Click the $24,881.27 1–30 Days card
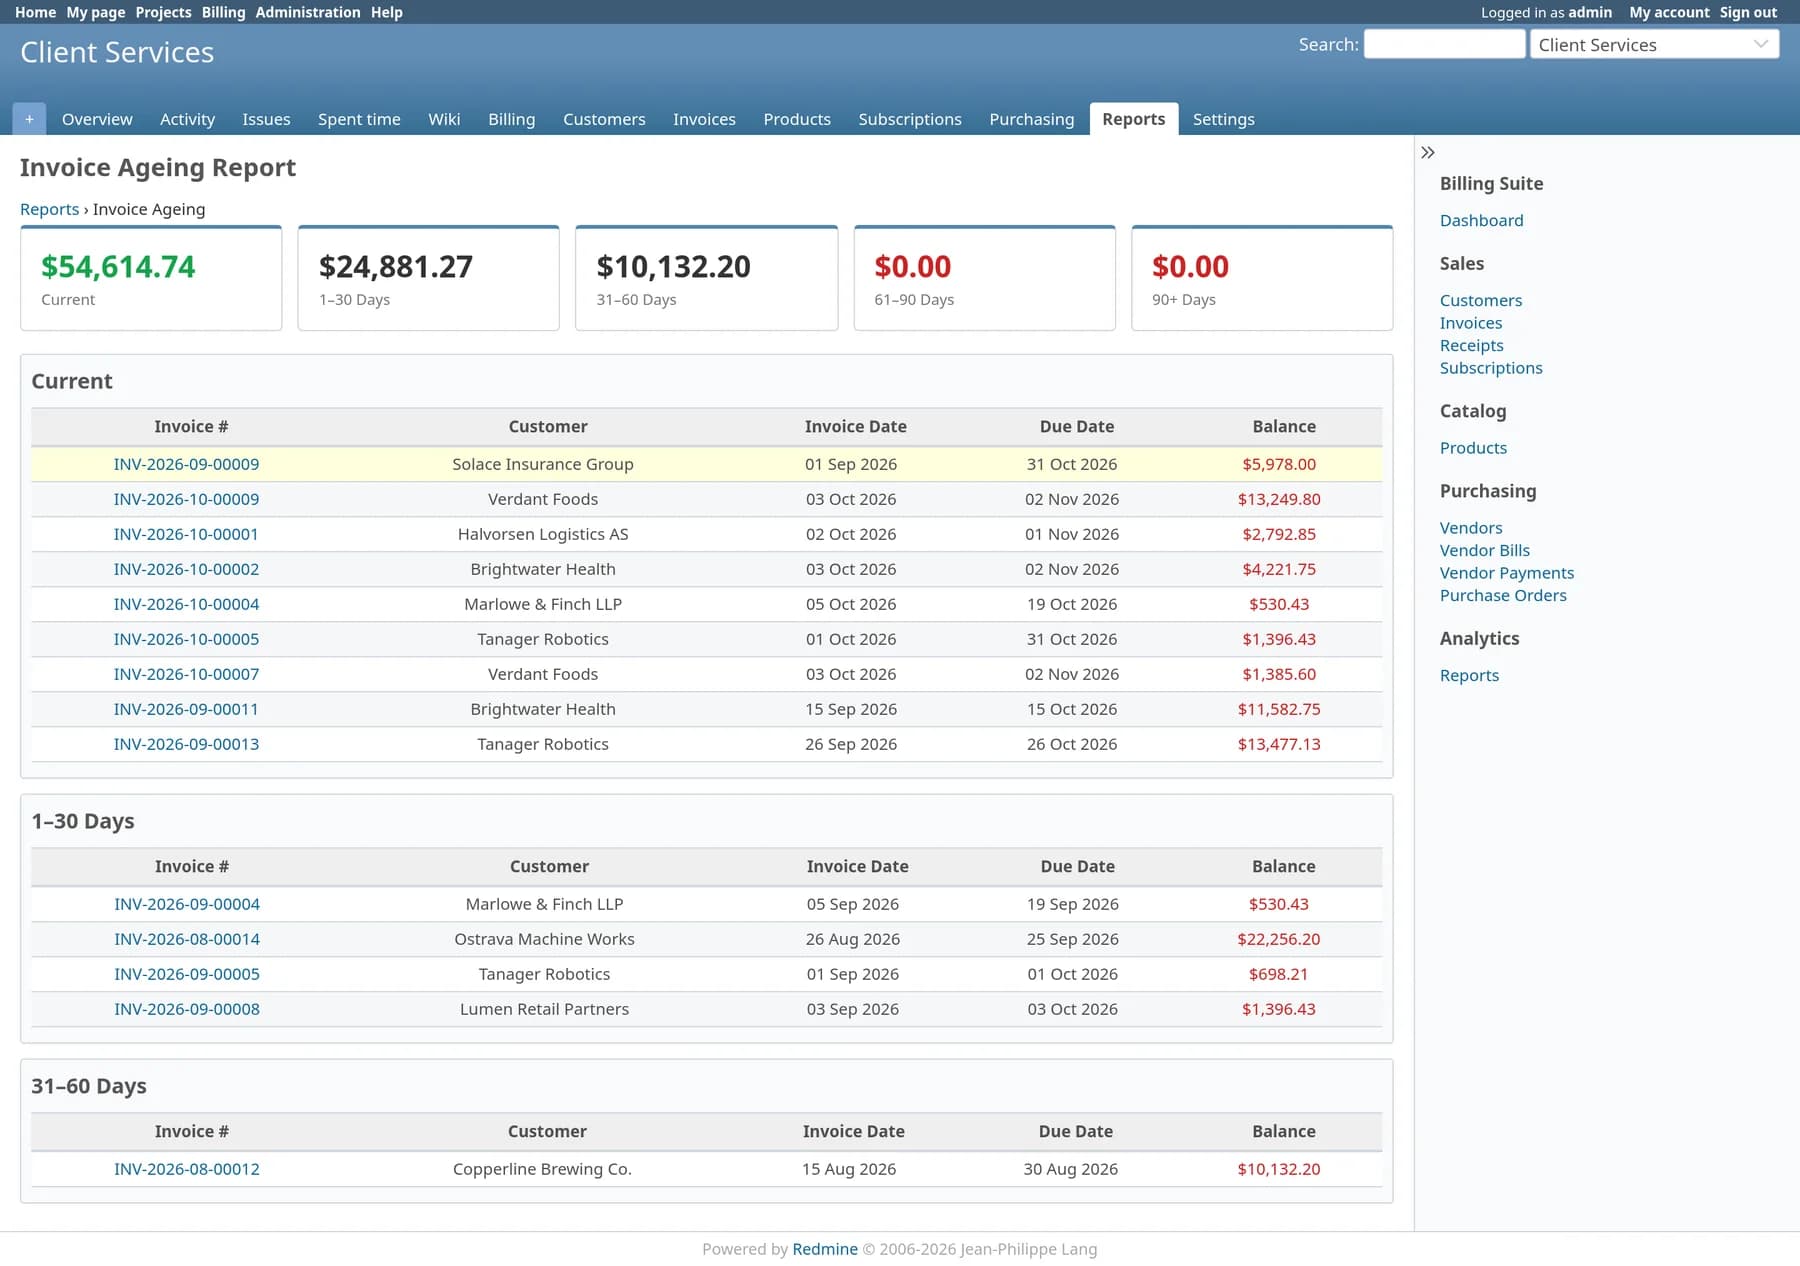 (428, 278)
